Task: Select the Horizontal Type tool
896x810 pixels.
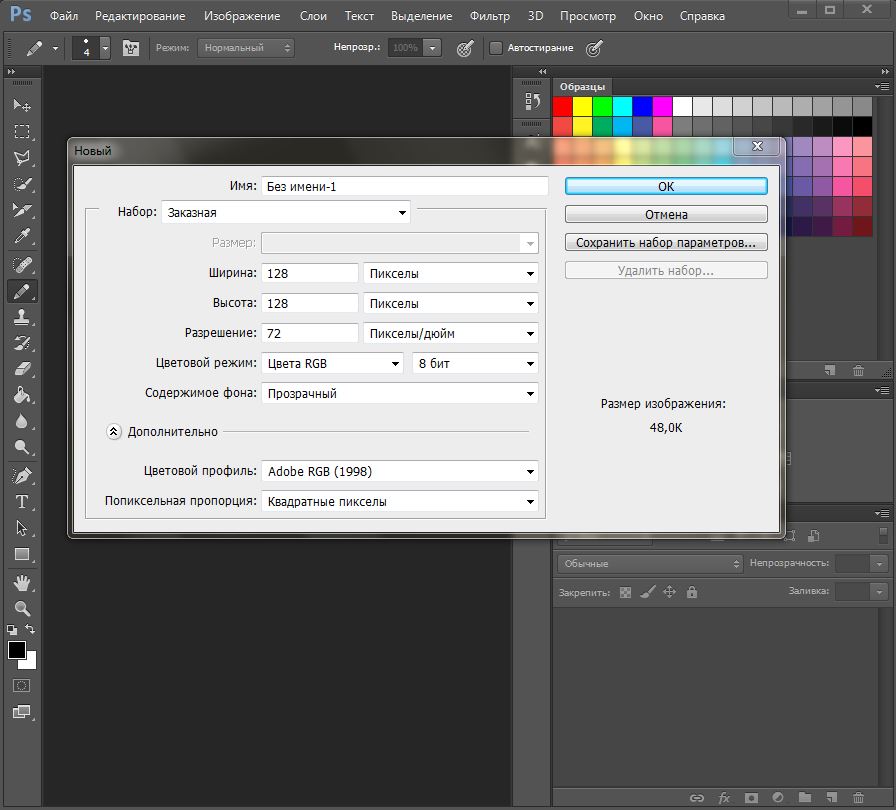Action: pyautogui.click(x=22, y=502)
